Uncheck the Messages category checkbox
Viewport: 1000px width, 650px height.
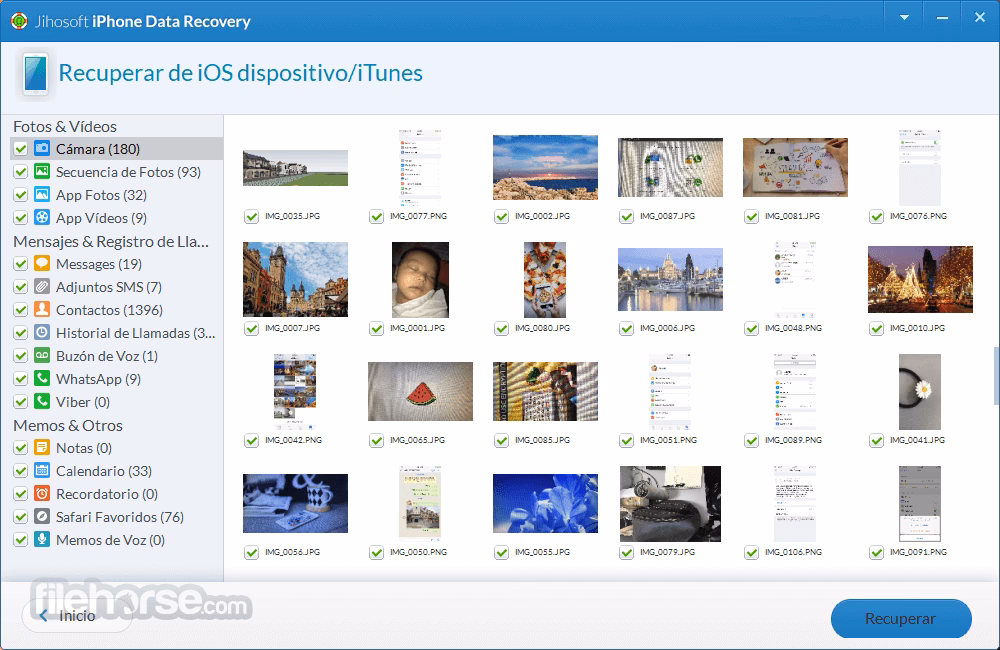(20, 264)
